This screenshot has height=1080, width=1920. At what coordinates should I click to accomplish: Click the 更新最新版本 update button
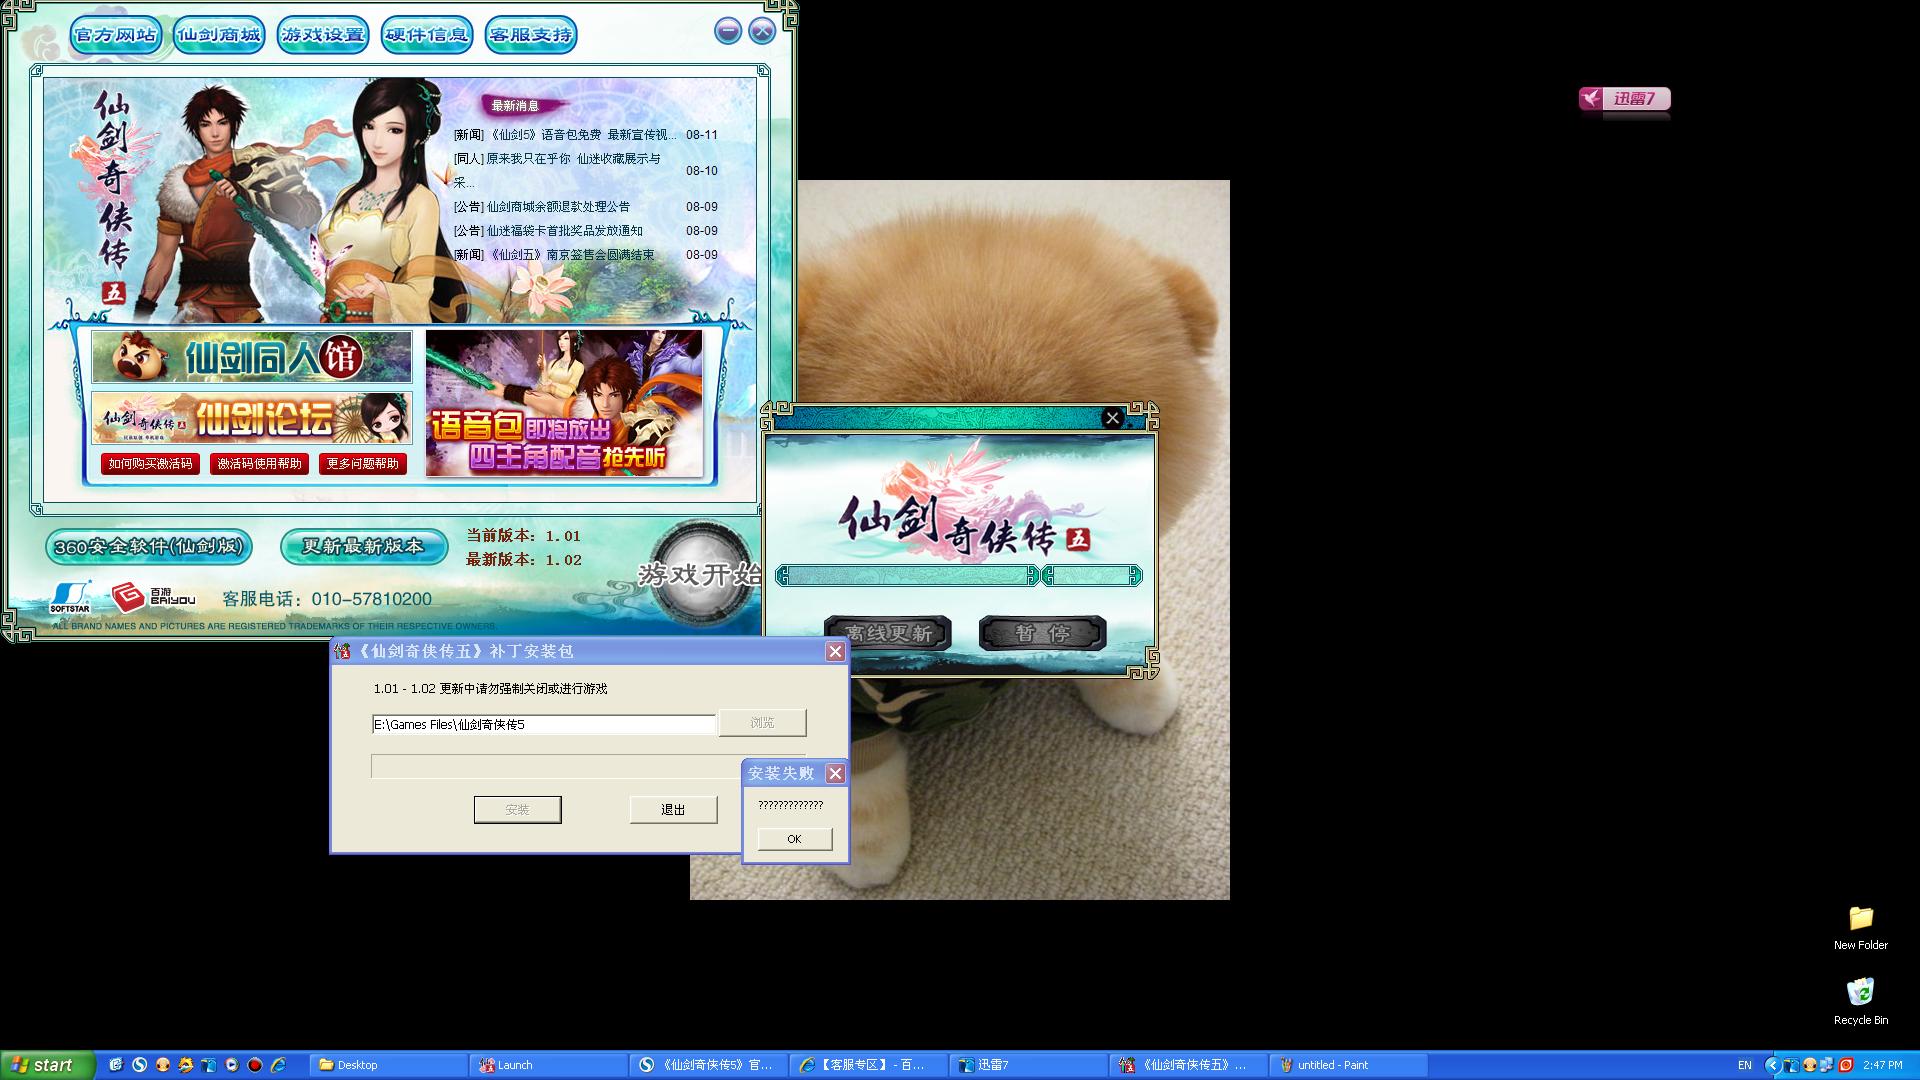click(363, 546)
